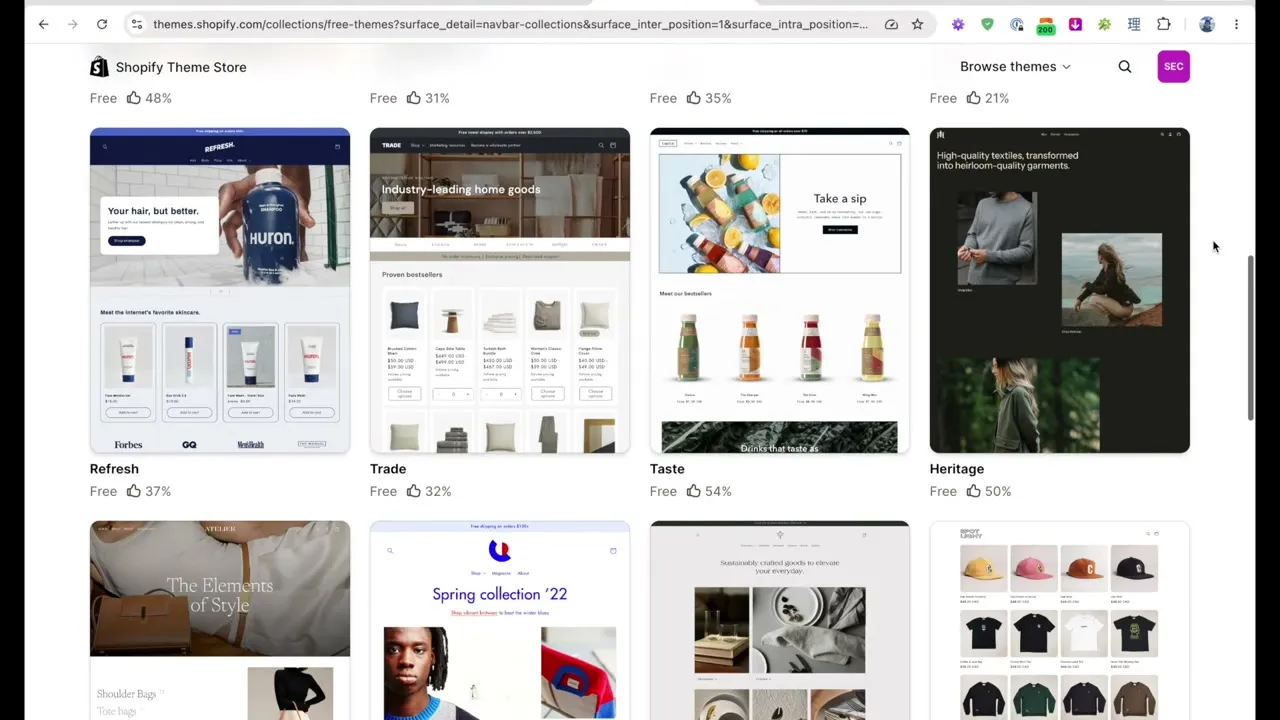Open the Refresh theme title link
This screenshot has width=1280, height=720.
pos(114,469)
